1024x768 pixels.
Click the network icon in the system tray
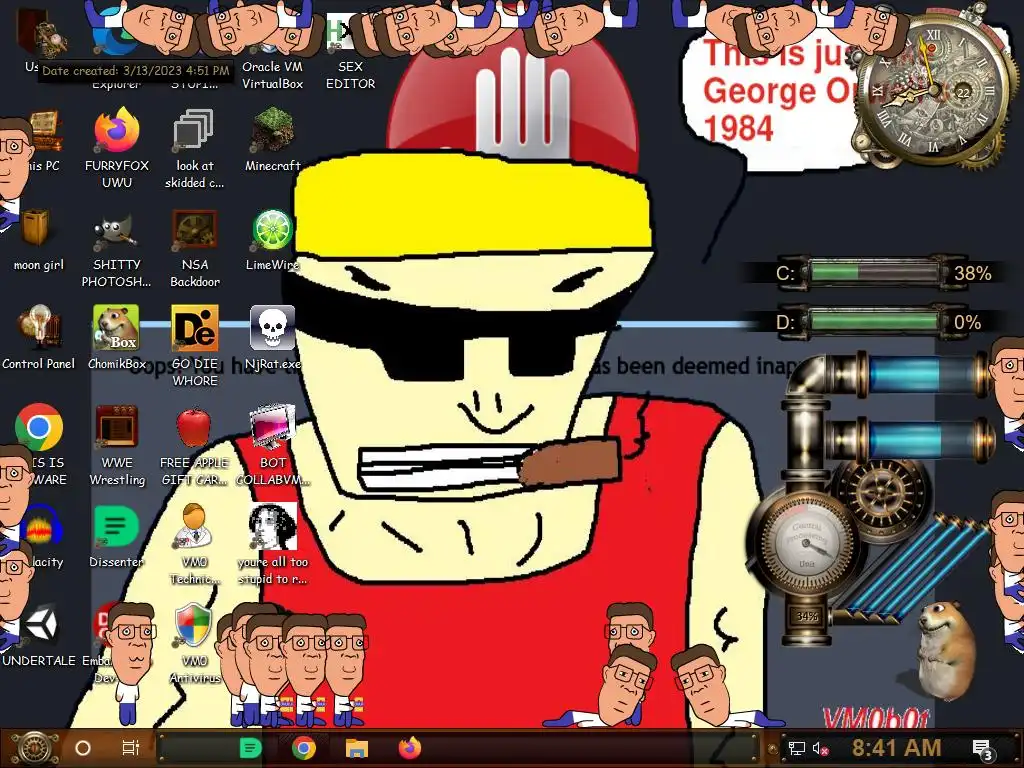click(797, 749)
